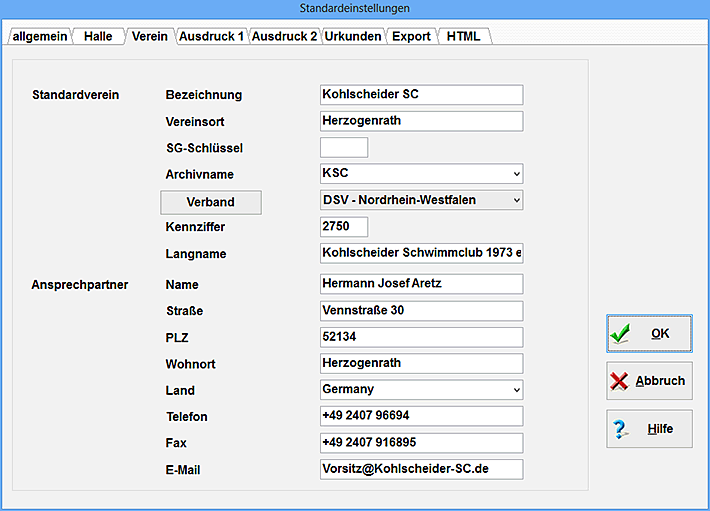Switch to the allgemein tab
Screen dimensions: 710x511
[39, 36]
